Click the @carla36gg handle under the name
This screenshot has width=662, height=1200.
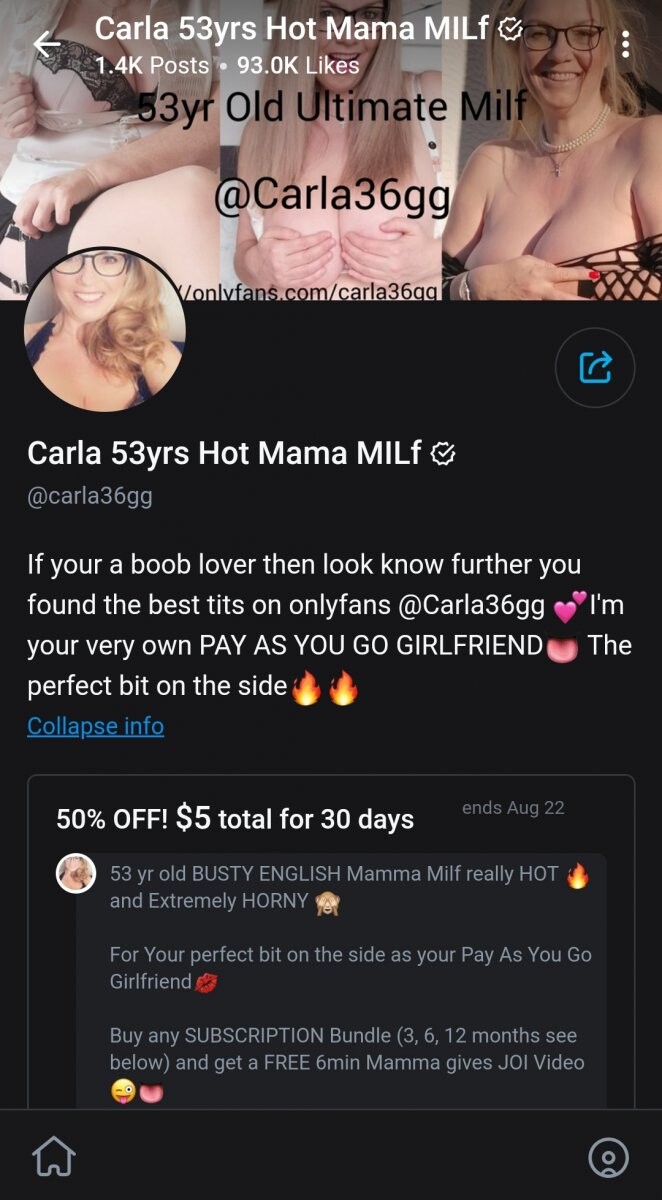coord(89,496)
